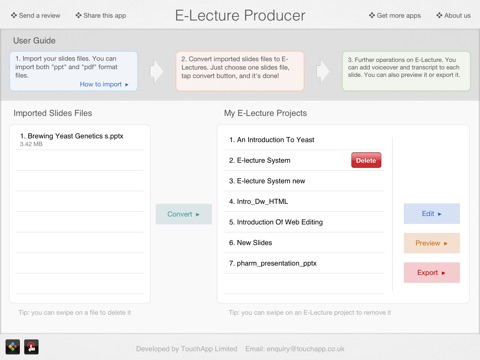Click the Get more apps icon

(x=372, y=15)
